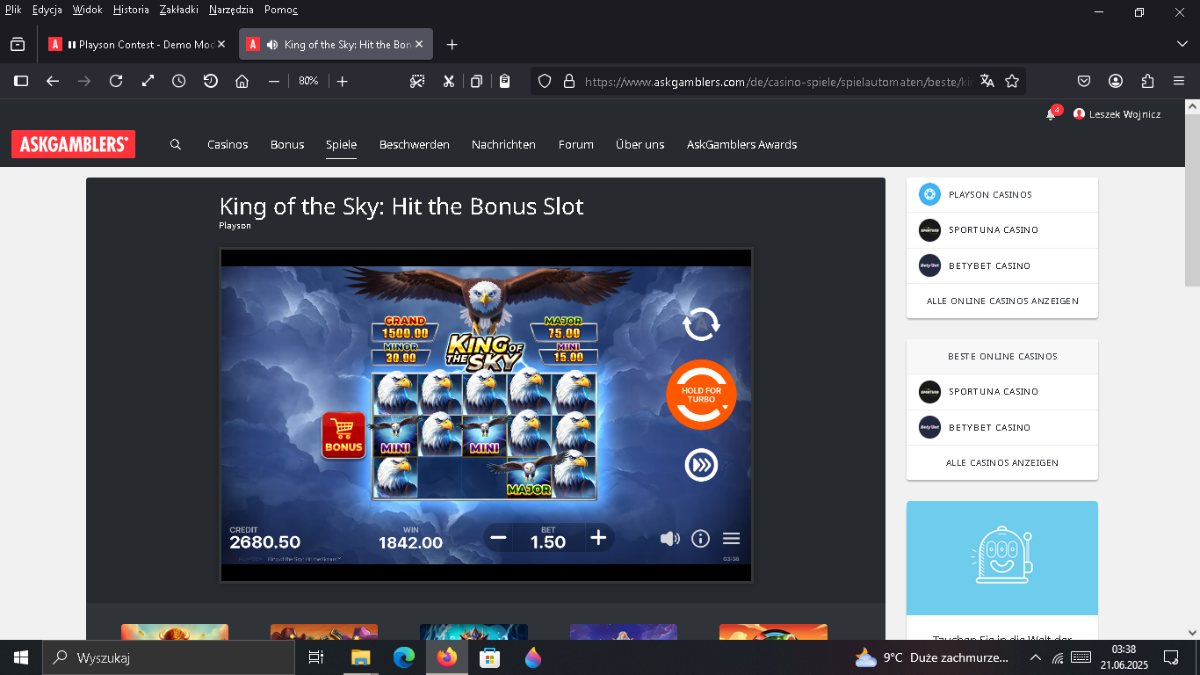The height and width of the screenshot is (675, 1200).
Task: Click the AskGamblers search magnifier icon
Action: tap(175, 144)
